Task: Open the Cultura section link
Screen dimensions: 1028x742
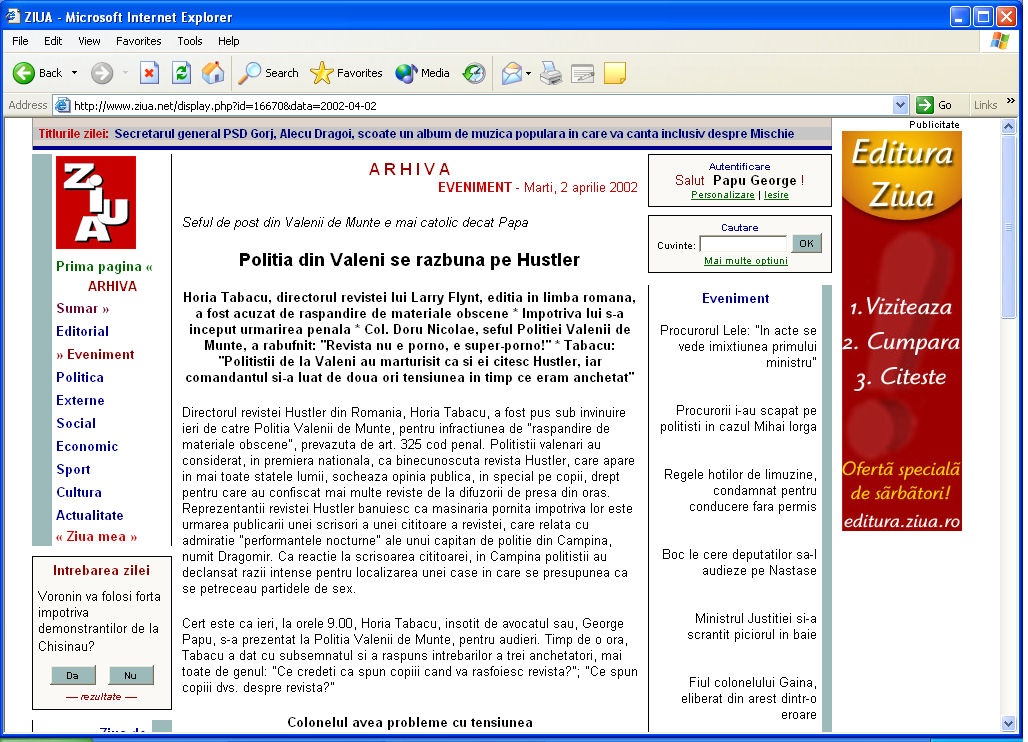Action: click(79, 492)
